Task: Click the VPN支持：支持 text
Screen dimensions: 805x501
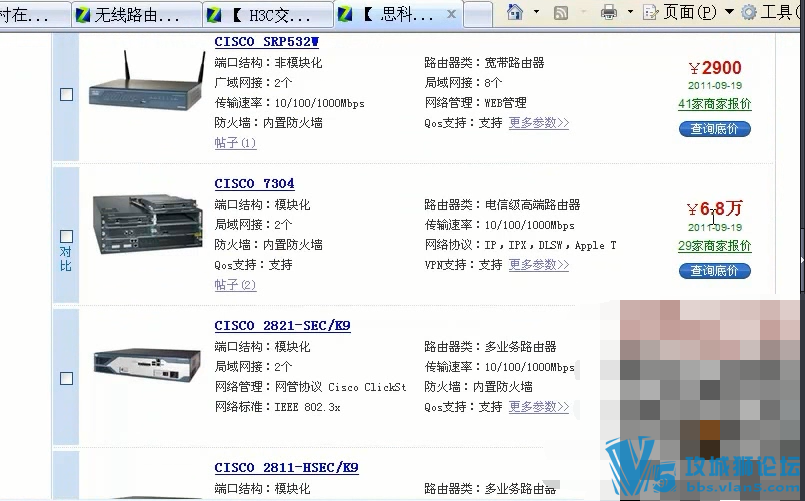Action: pos(463,265)
